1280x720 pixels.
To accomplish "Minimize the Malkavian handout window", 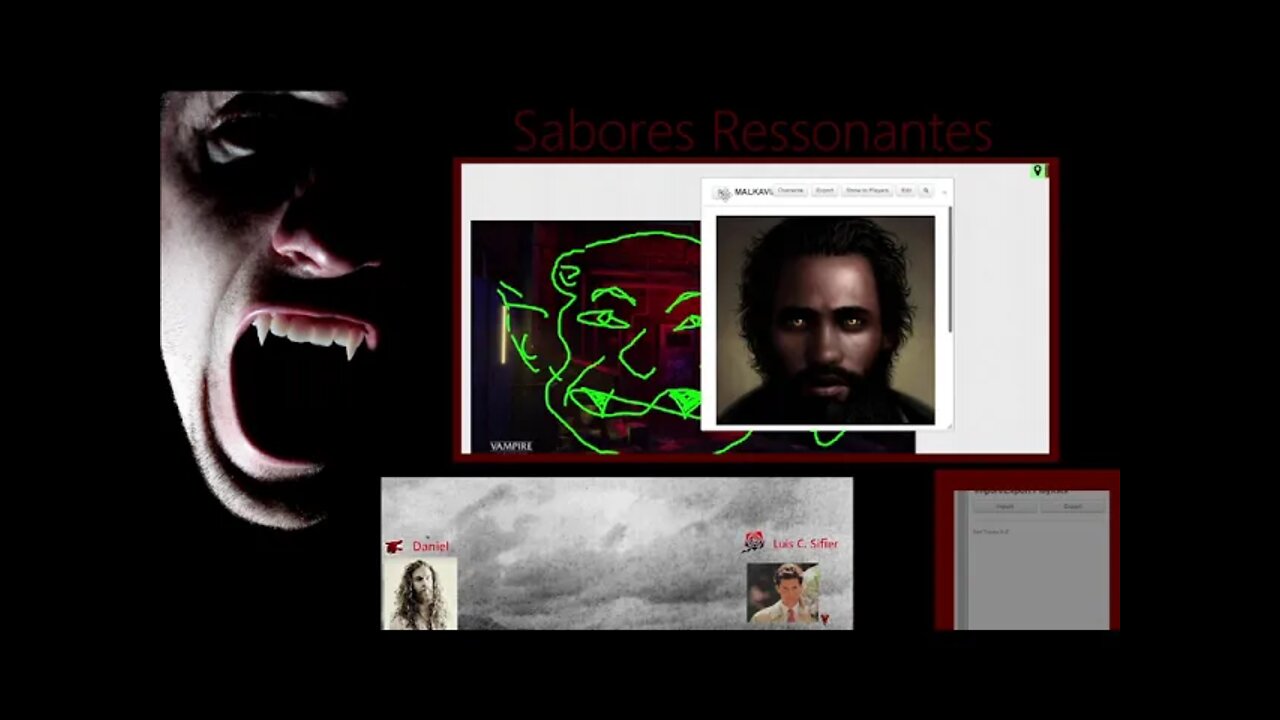I will [944, 192].
